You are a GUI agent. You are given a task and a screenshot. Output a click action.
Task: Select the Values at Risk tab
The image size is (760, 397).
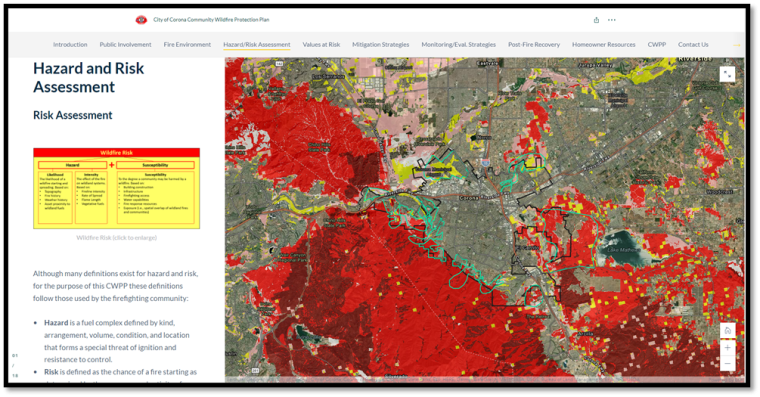(x=321, y=45)
